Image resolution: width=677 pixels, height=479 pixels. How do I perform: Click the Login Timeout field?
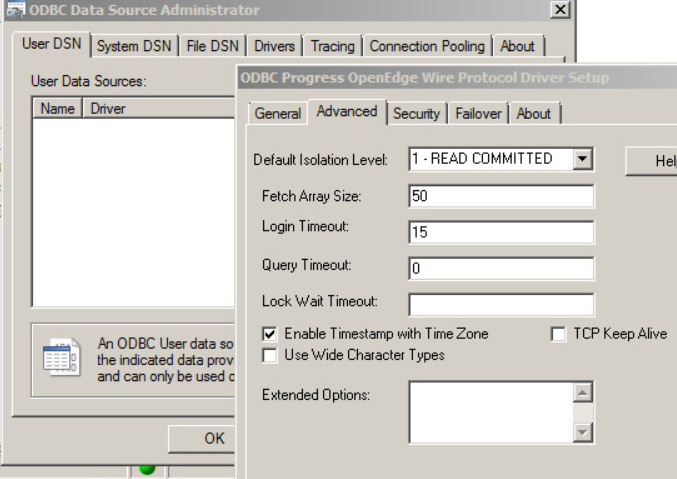point(501,232)
